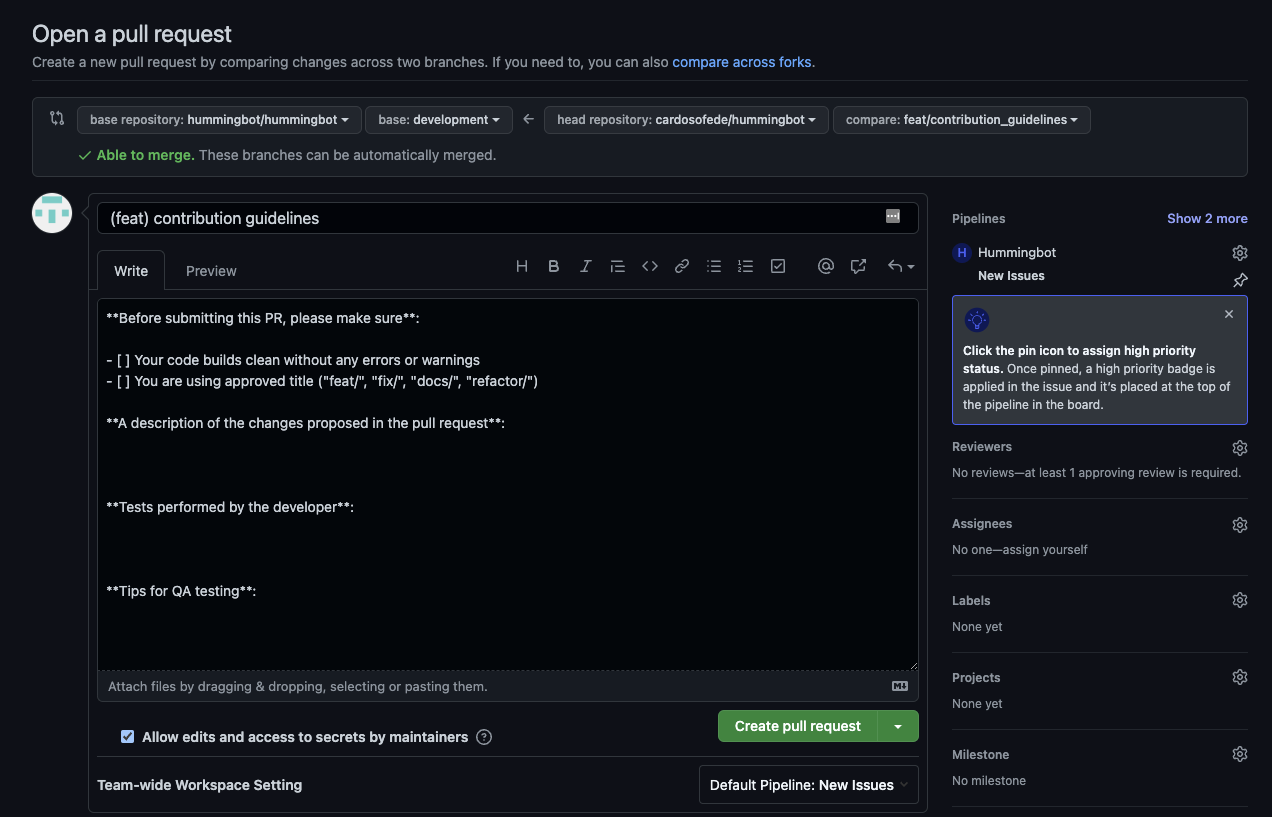Insert a blockquote

pos(617,266)
